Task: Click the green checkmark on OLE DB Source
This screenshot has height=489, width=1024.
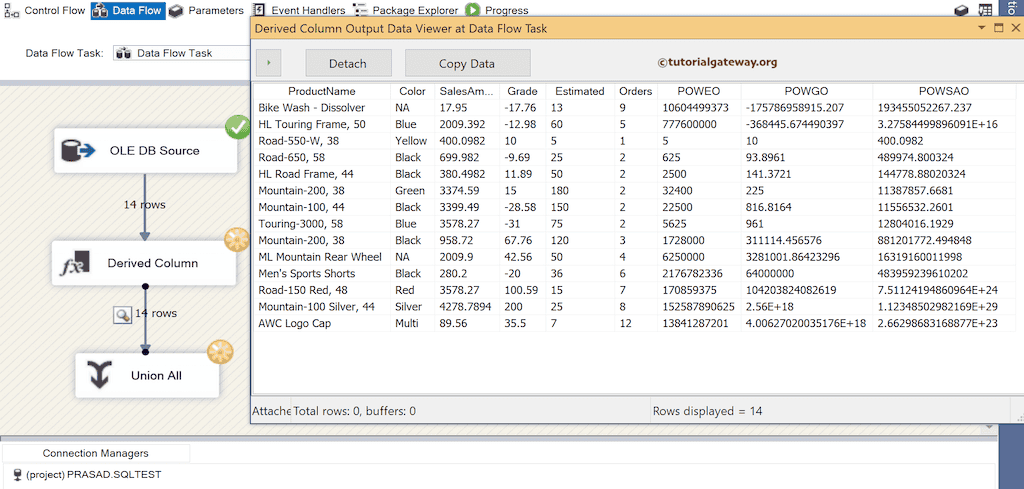Action: 237,127
